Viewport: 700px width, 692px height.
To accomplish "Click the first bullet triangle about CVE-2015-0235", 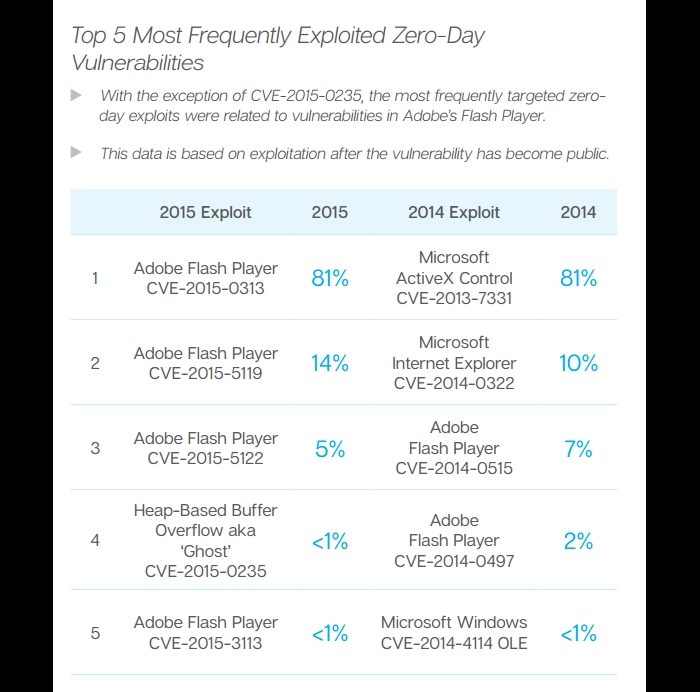I will click(76, 95).
